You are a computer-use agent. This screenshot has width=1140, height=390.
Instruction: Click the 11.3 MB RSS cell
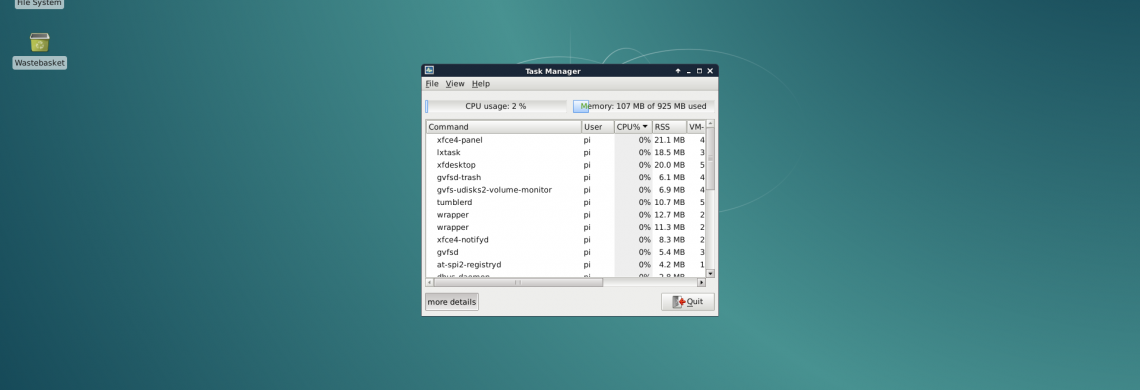coord(670,227)
